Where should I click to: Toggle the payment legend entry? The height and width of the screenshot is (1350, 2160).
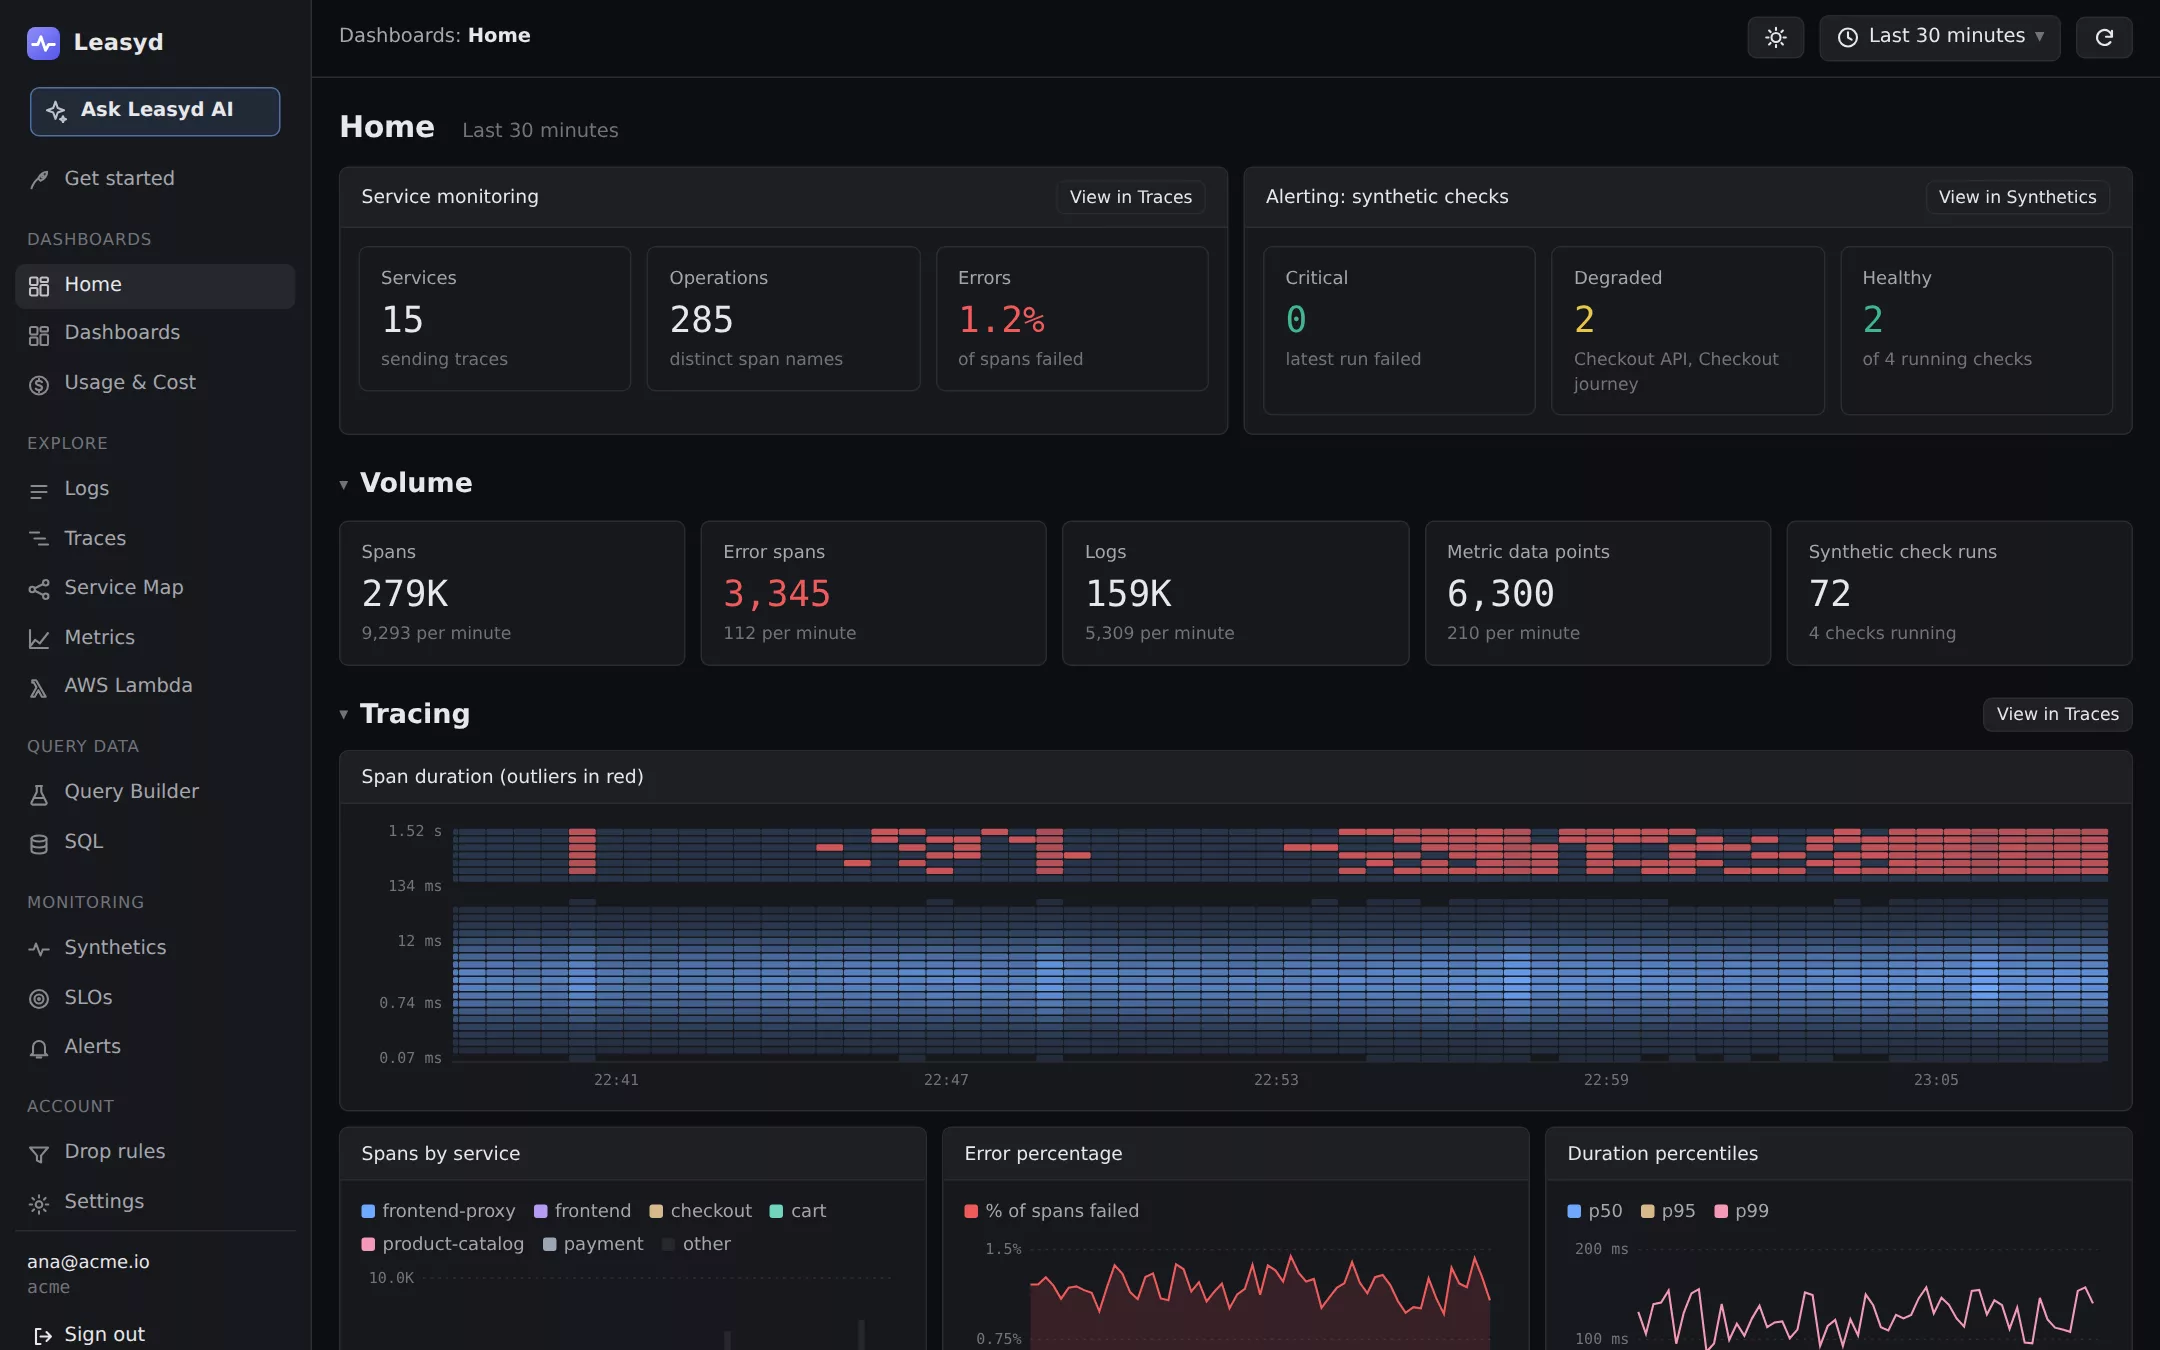593,1244
